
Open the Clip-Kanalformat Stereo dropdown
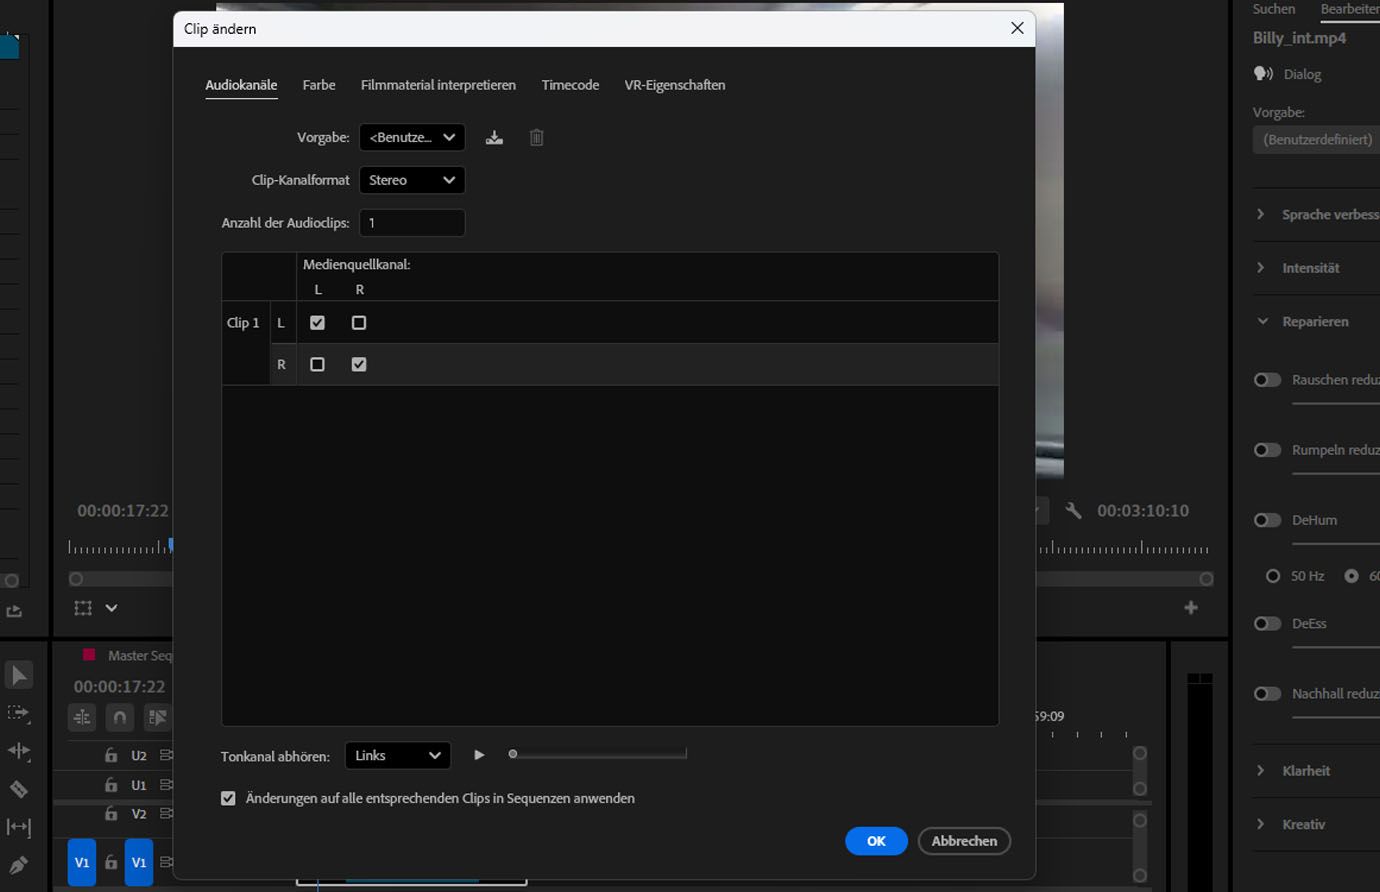(x=412, y=180)
